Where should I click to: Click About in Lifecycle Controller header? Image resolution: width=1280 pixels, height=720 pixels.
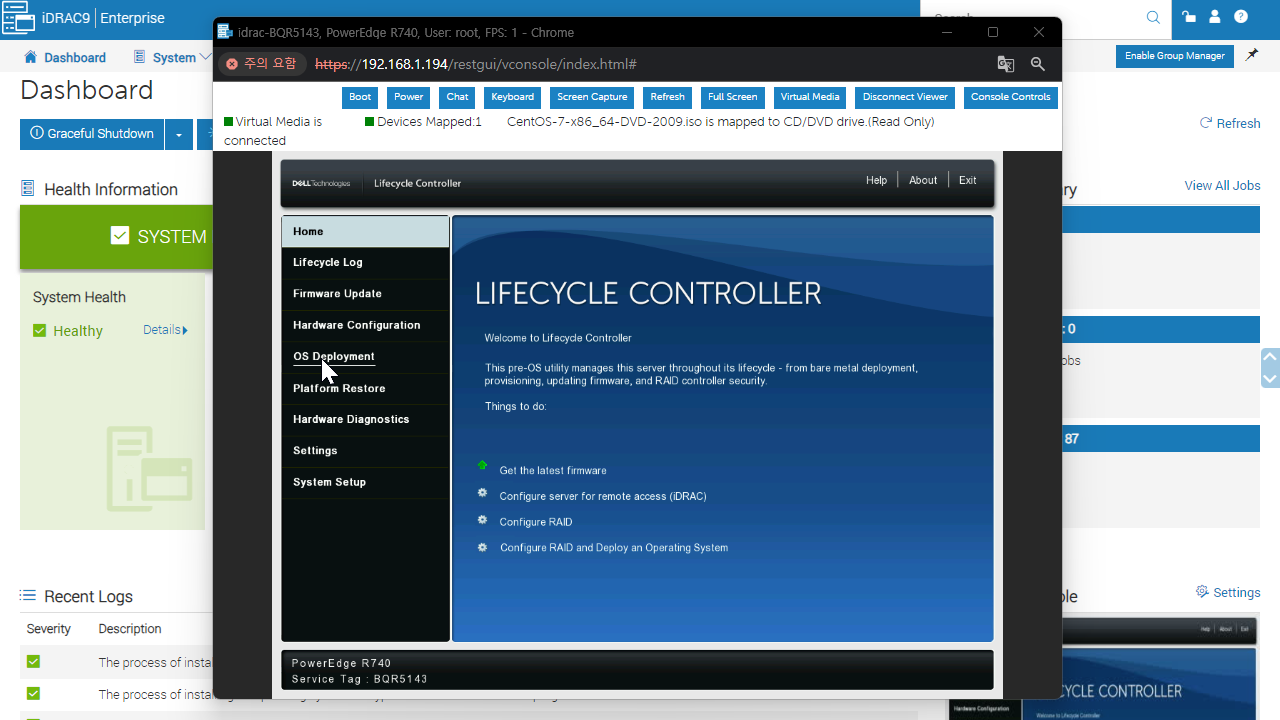pyautogui.click(x=923, y=180)
